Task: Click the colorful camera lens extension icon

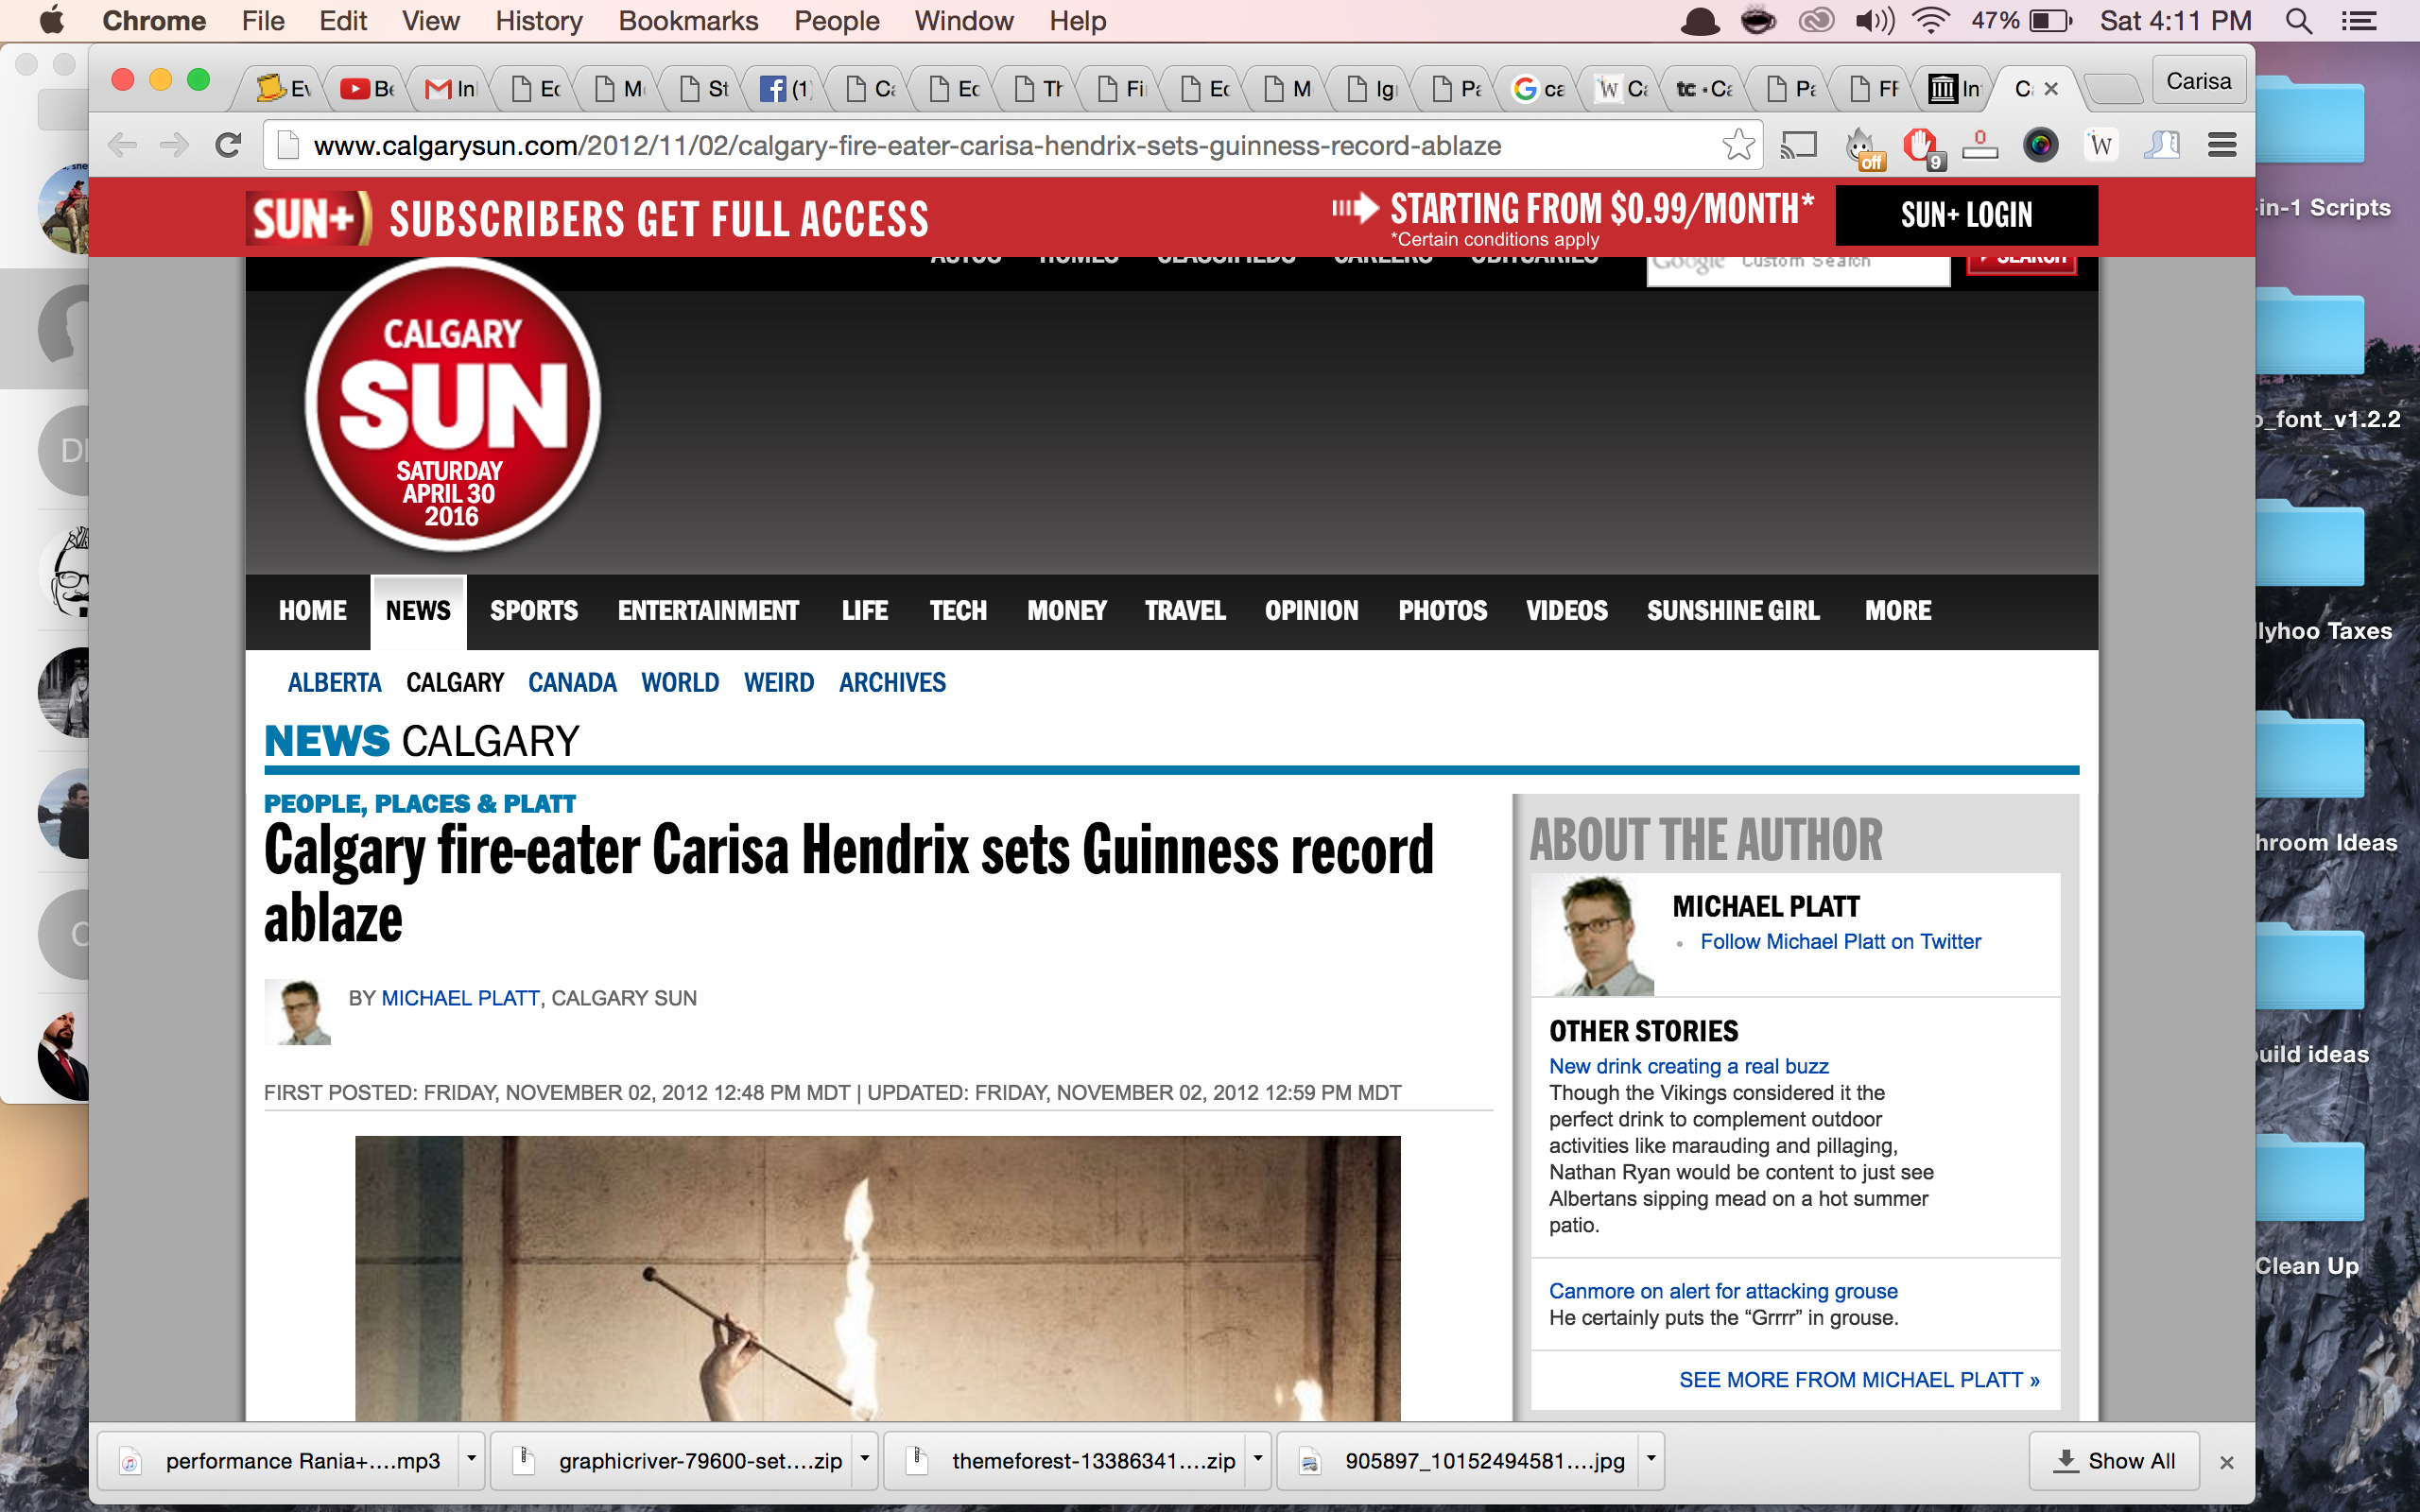Action: 2040,146
